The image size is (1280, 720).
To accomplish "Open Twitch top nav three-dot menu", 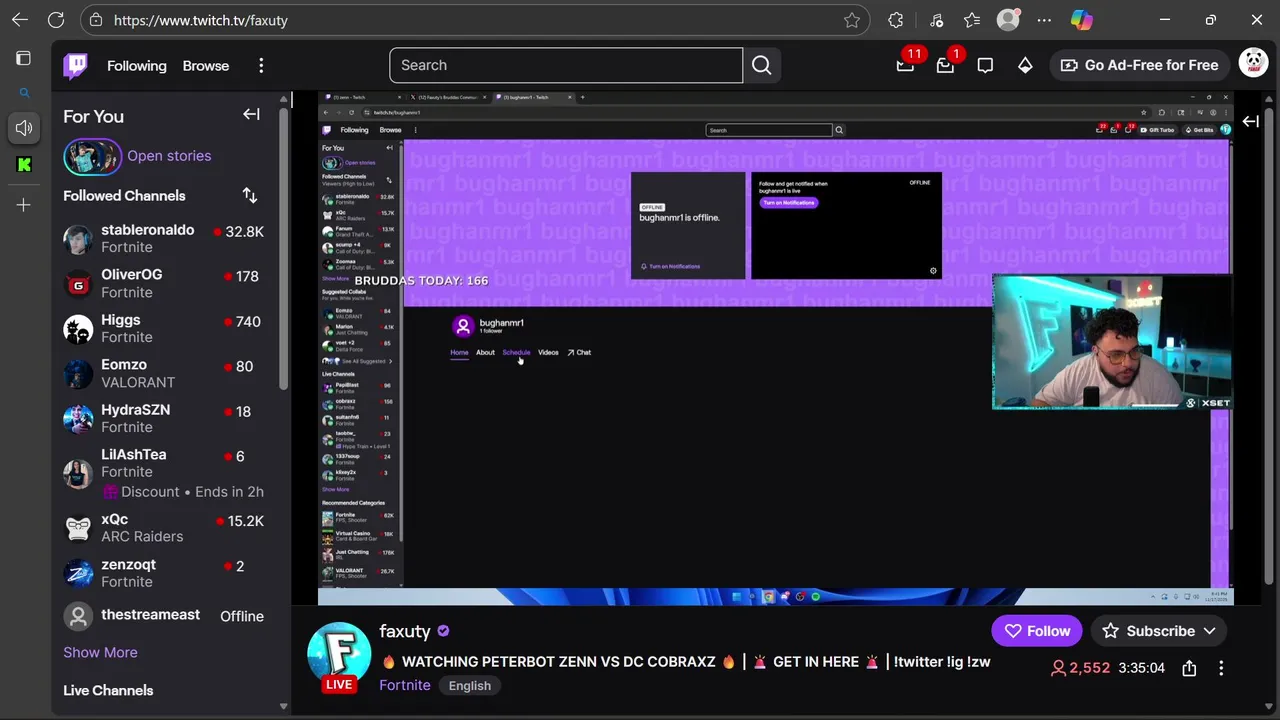I will [261, 66].
